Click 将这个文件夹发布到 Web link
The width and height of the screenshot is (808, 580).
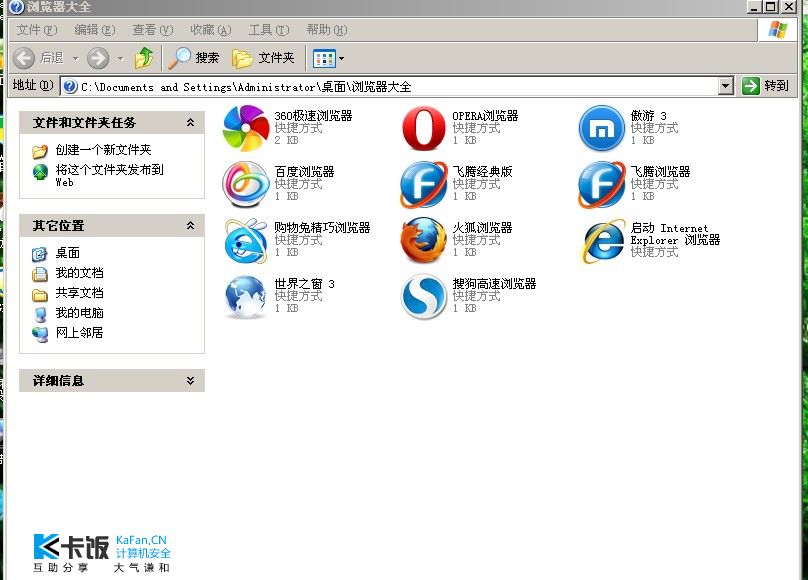pyautogui.click(x=110, y=175)
